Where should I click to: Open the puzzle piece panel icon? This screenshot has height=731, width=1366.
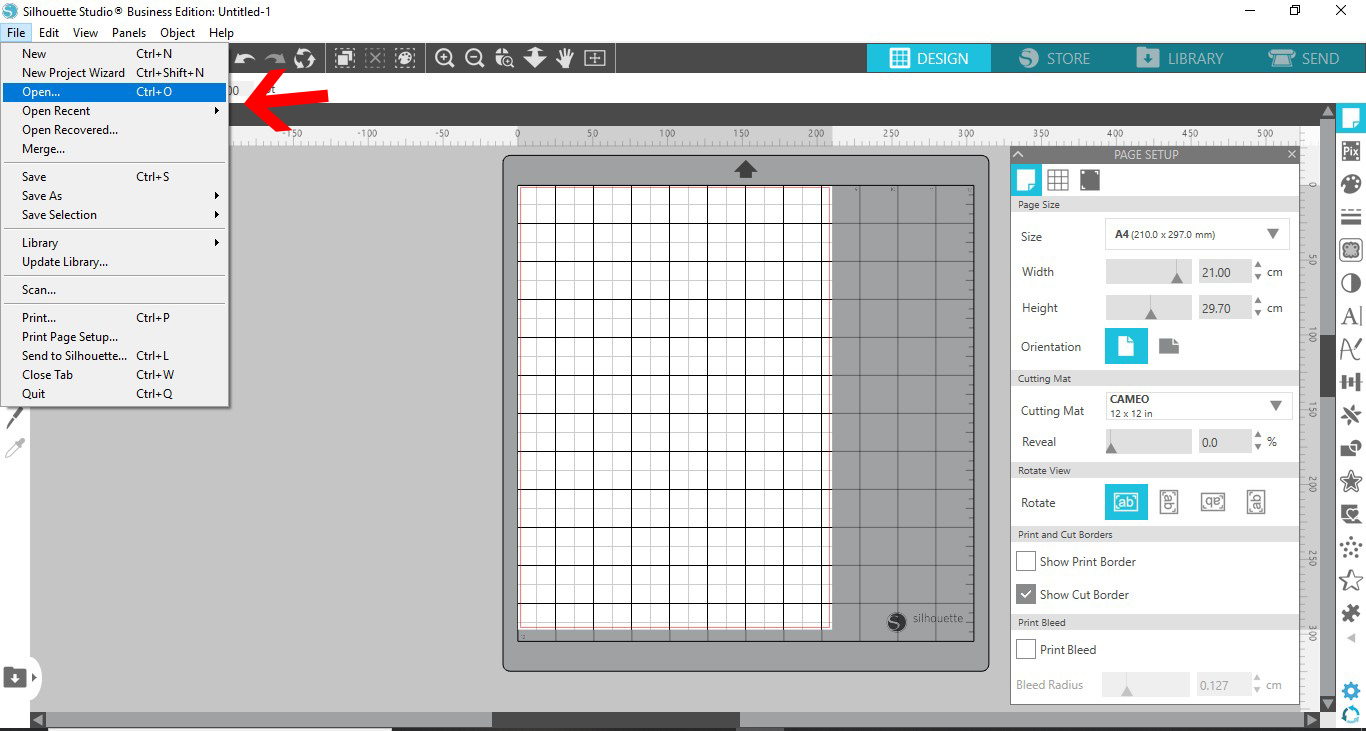pyautogui.click(x=1351, y=613)
